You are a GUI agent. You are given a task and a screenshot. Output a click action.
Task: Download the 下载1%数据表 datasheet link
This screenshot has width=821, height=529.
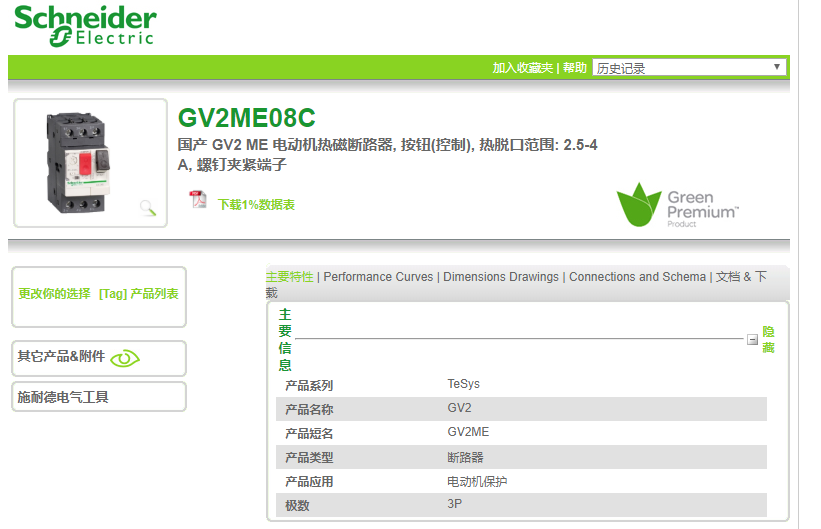point(256,204)
